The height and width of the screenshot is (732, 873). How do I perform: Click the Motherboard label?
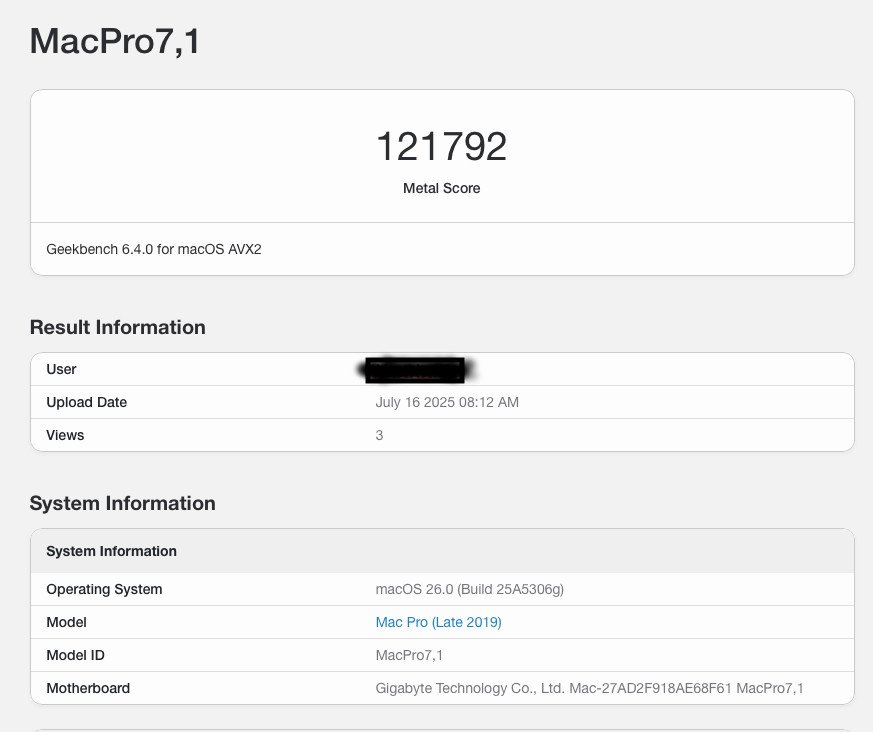click(x=88, y=689)
